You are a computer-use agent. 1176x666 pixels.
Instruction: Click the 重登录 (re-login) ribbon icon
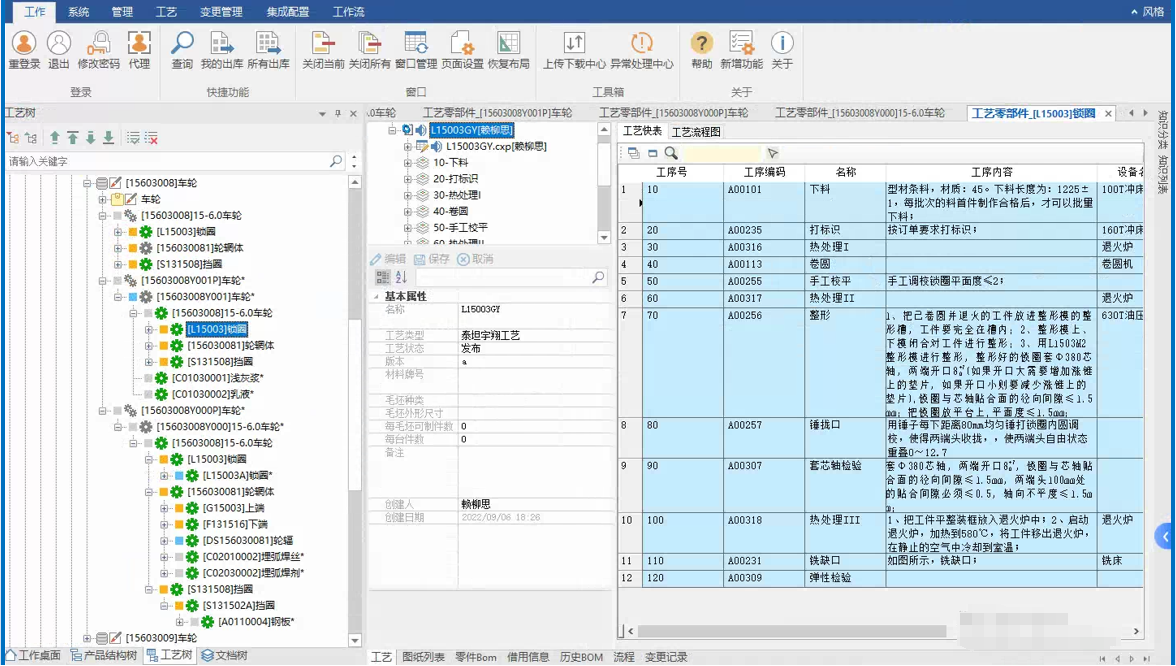24,44
